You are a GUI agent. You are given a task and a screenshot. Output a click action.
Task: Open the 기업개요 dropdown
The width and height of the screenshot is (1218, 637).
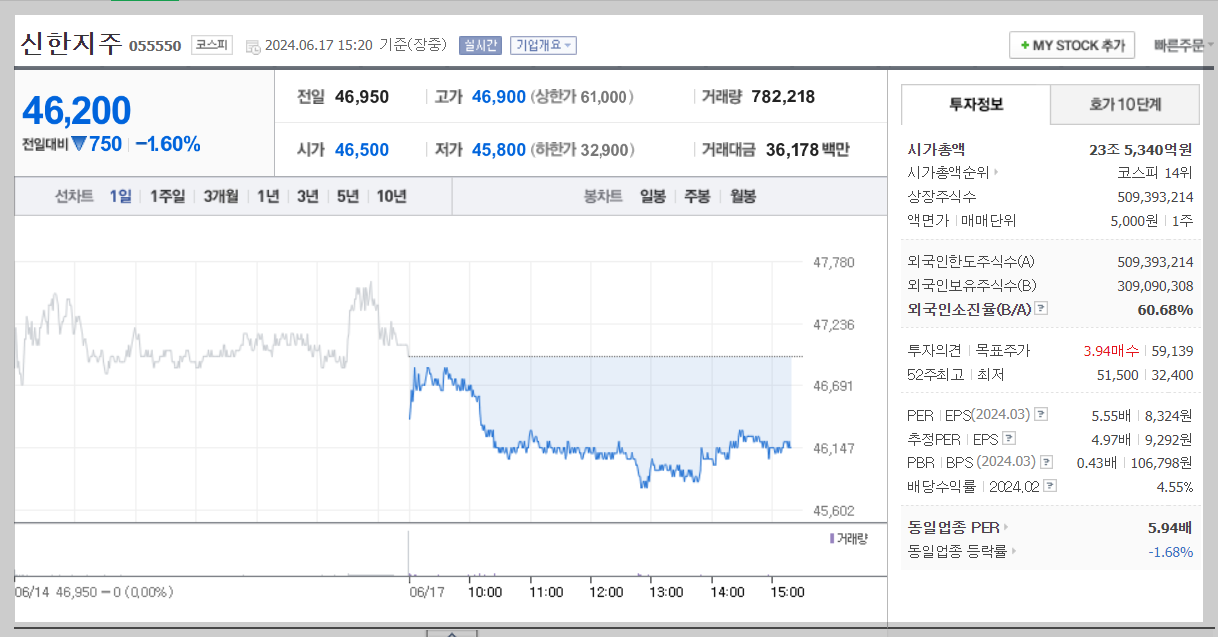pos(543,45)
